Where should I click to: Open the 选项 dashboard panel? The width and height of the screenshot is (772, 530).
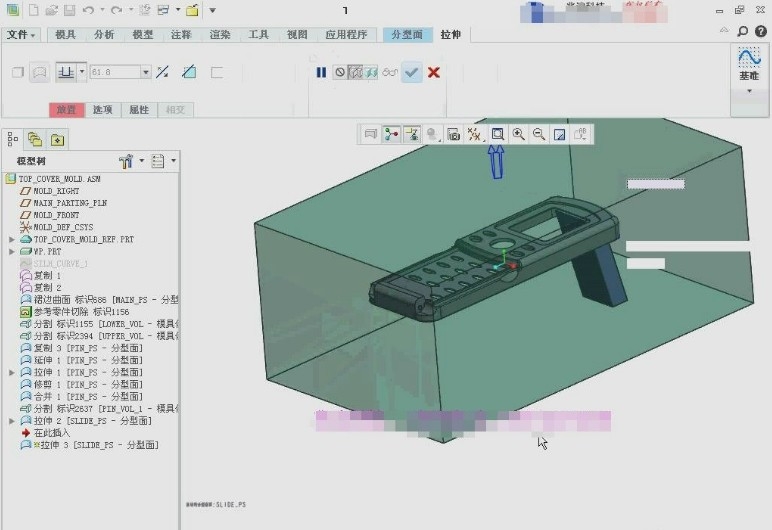103,109
